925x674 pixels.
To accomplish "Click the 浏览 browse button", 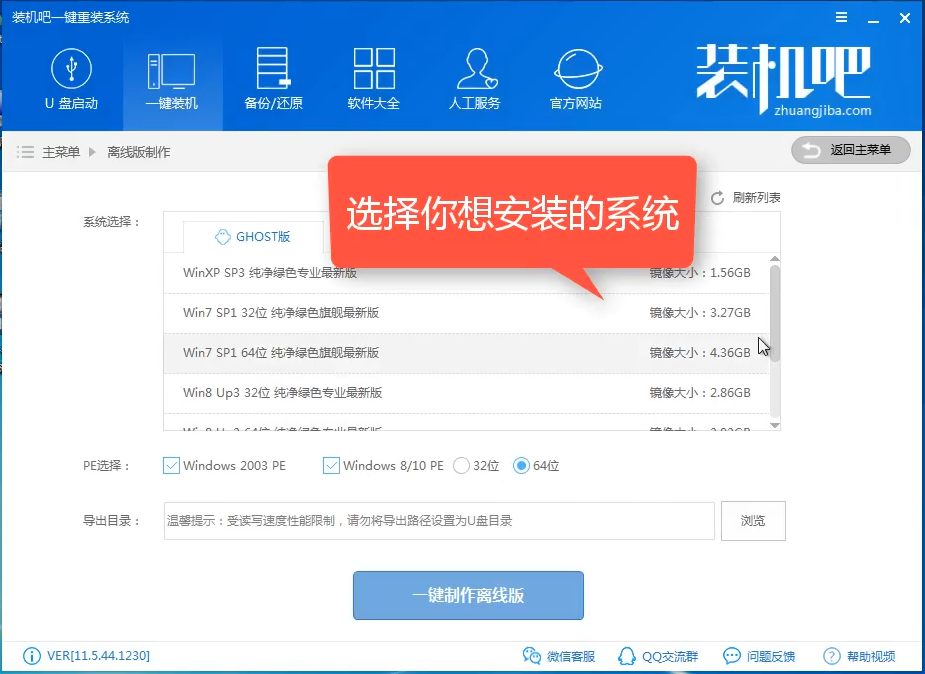I will coord(753,521).
